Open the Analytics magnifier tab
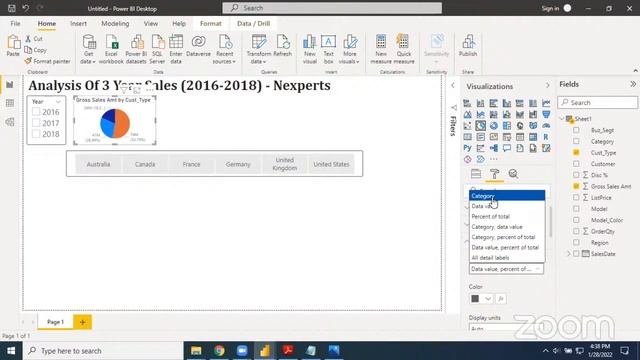Image resolution: width=640 pixels, height=360 pixels. (x=513, y=174)
